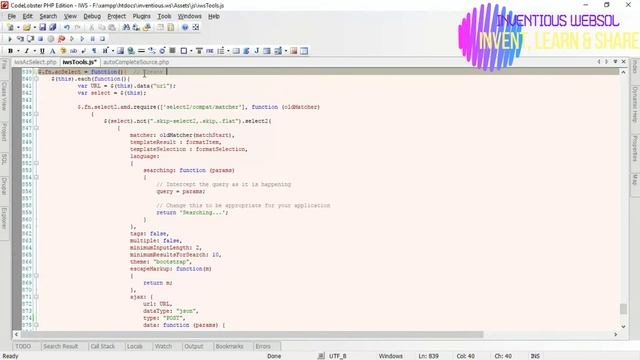Collapse code fold marker at line 868
The width and height of the screenshot is (640, 360).
(x=36, y=276)
